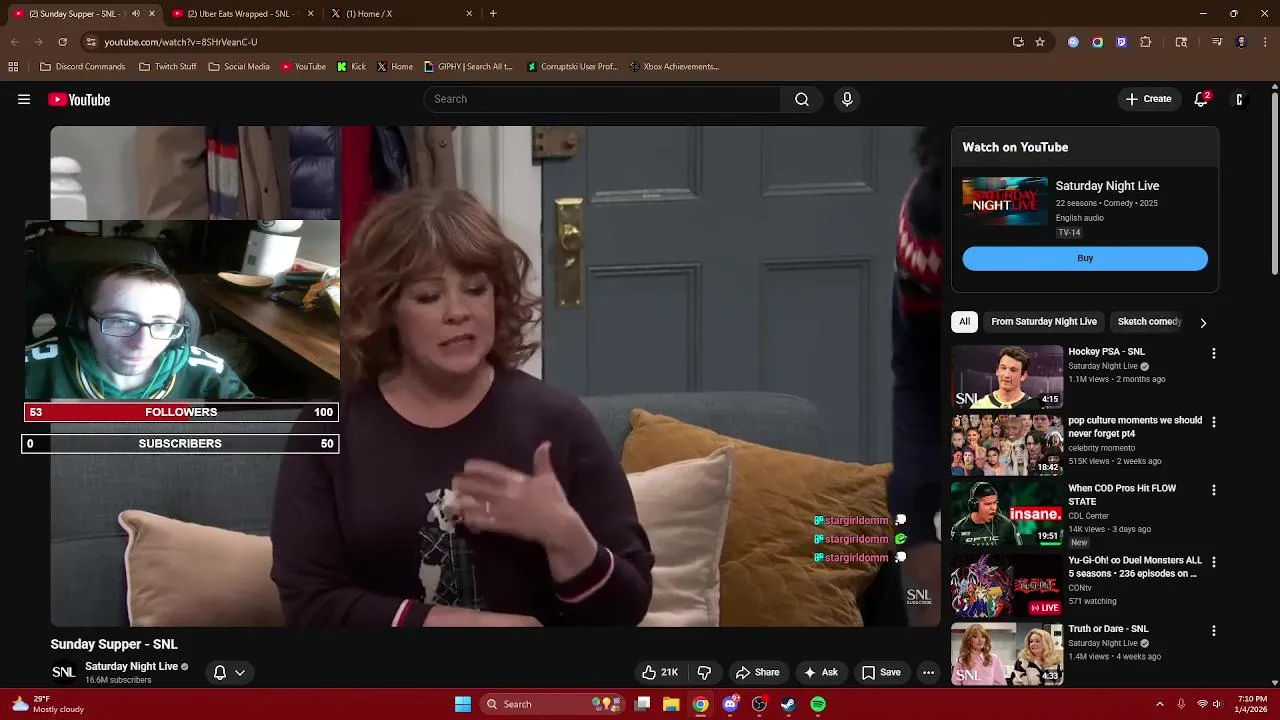
Task: Open the YouTube guide hamburger menu
Action: pos(24,99)
